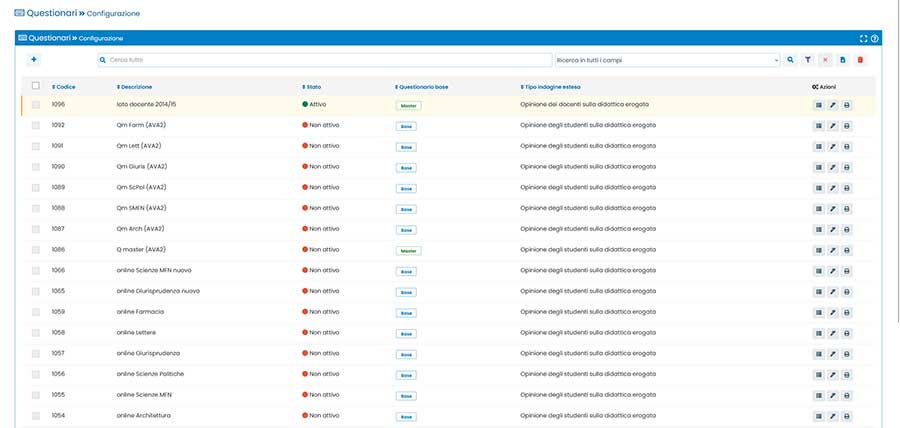This screenshot has height=428, width=900.
Task: Click the magnifier search button
Action: 790,60
